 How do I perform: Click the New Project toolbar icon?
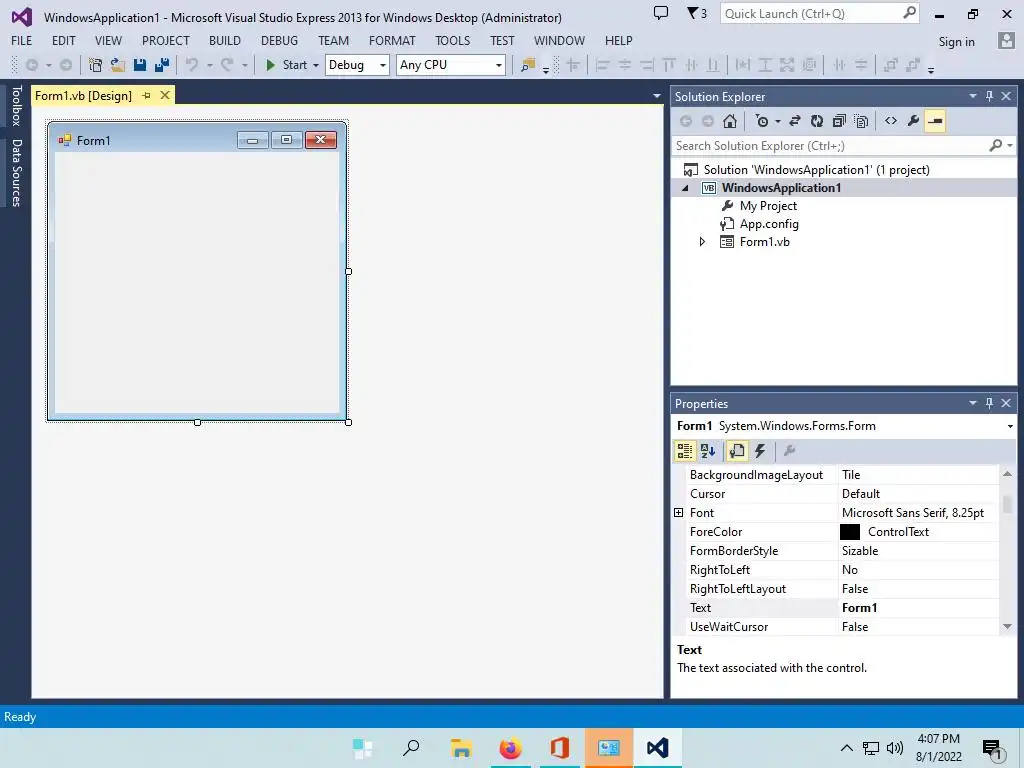(95, 65)
